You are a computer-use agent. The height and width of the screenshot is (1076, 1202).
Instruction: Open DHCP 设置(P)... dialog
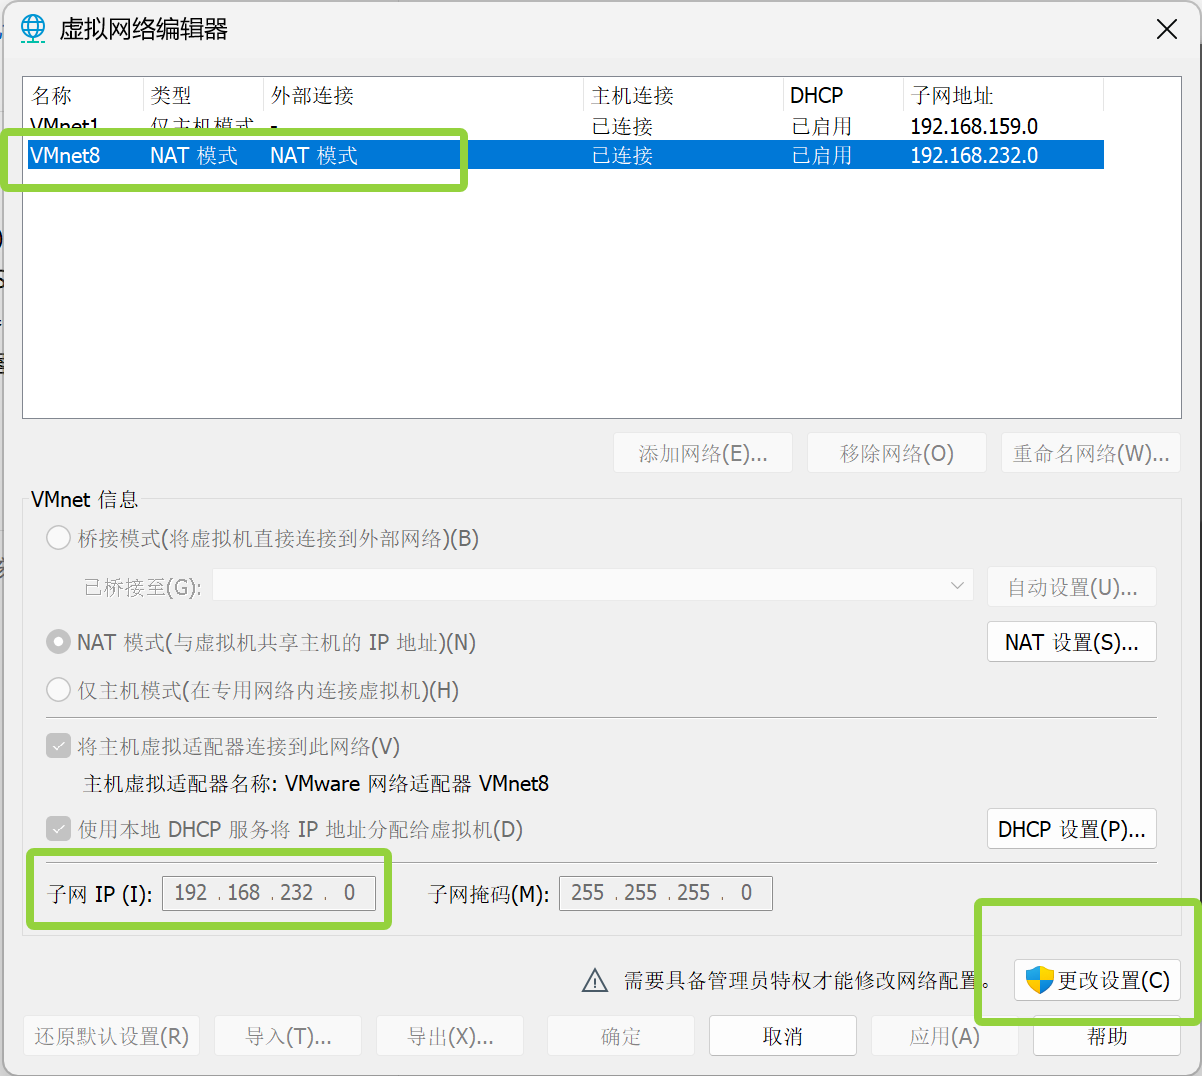pos(1072,829)
